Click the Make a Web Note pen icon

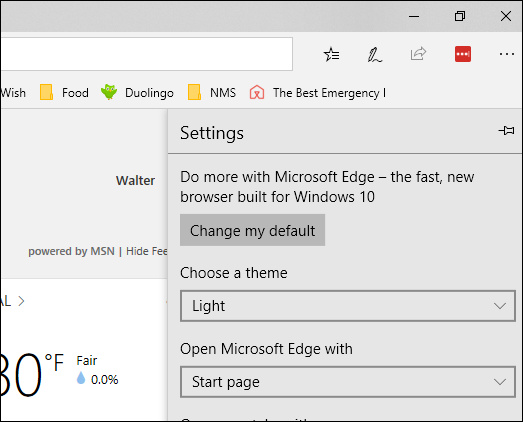pos(375,54)
